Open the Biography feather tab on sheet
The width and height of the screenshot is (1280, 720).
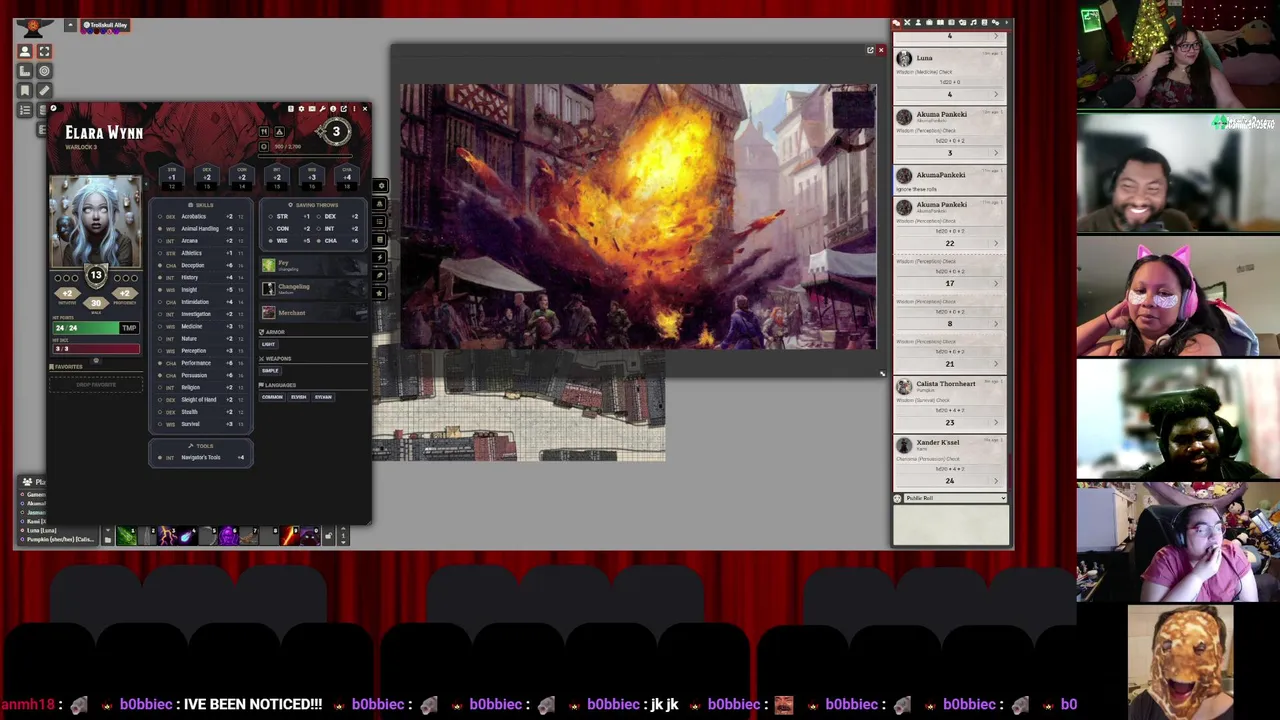tap(382, 275)
